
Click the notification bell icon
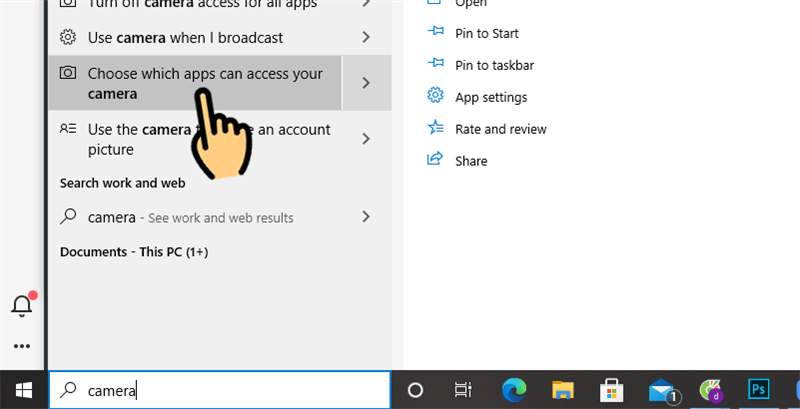[22, 306]
